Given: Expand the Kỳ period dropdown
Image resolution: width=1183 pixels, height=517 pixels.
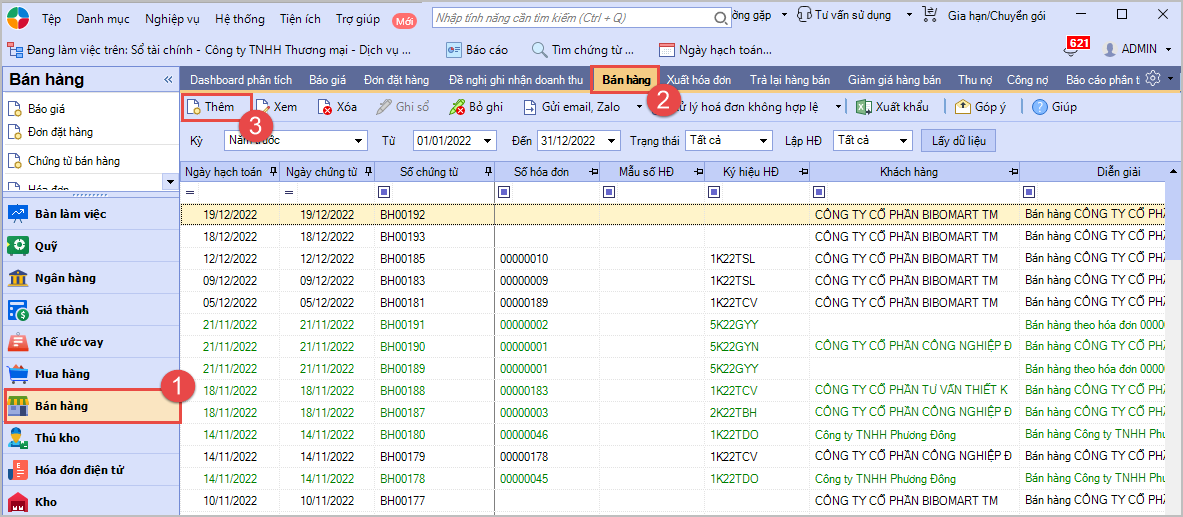Looking at the screenshot, I should point(359,141).
